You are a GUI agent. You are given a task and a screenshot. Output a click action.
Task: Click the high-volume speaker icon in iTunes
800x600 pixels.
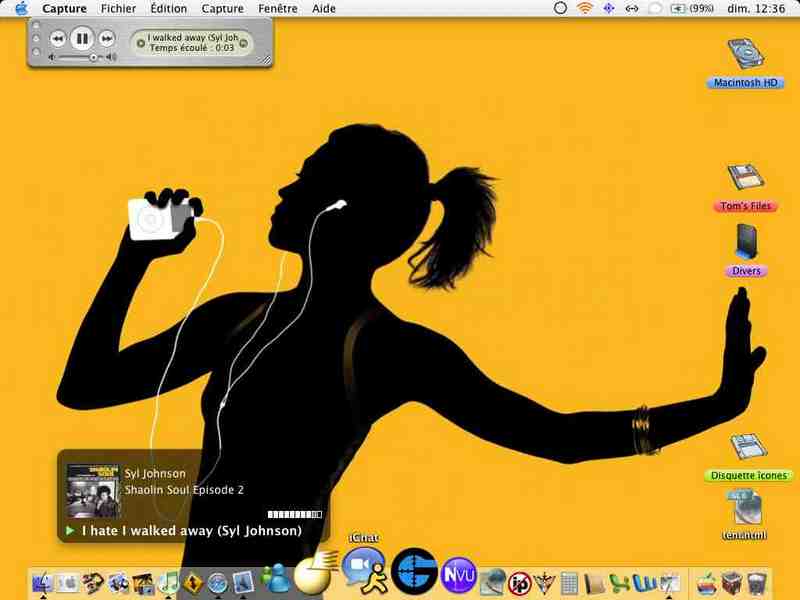tap(111, 58)
